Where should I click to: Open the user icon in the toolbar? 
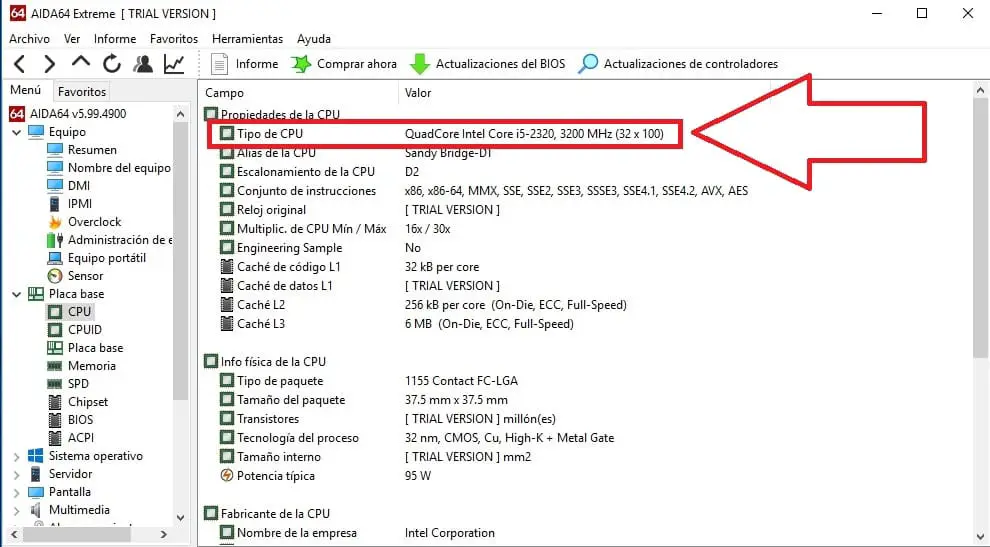click(x=143, y=64)
